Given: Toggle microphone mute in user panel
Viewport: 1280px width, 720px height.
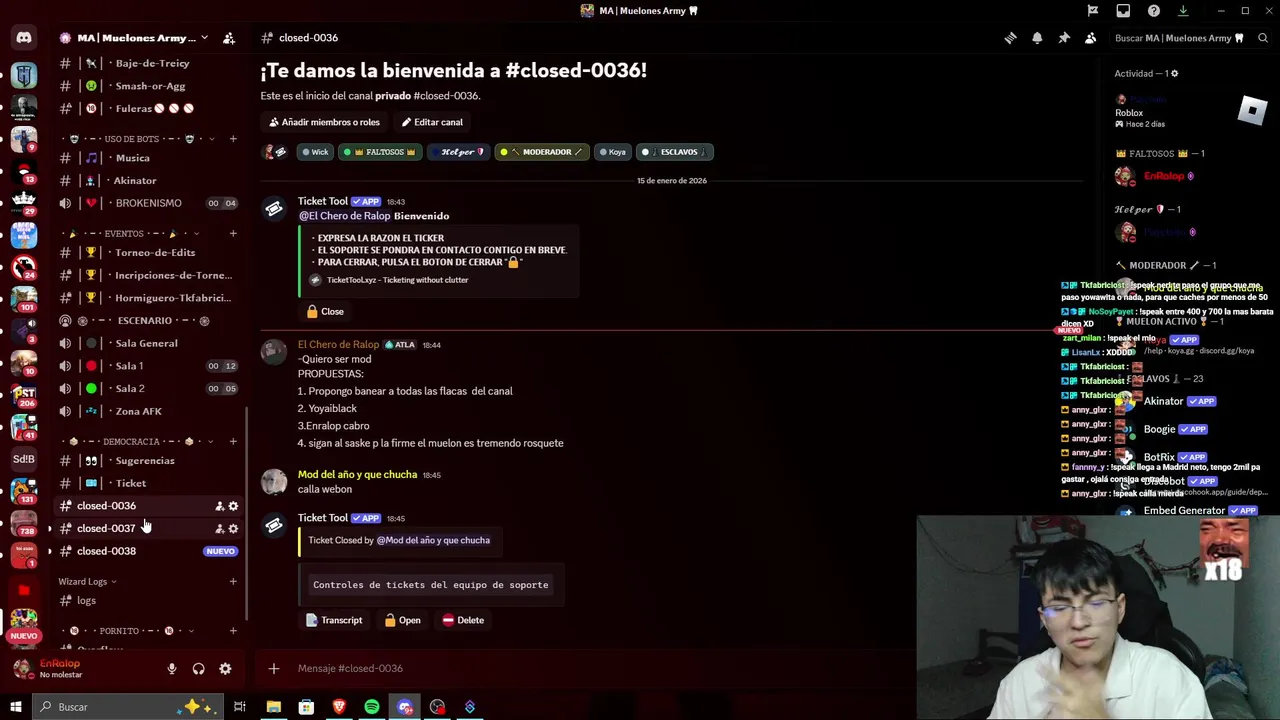Looking at the screenshot, I should point(172,669).
